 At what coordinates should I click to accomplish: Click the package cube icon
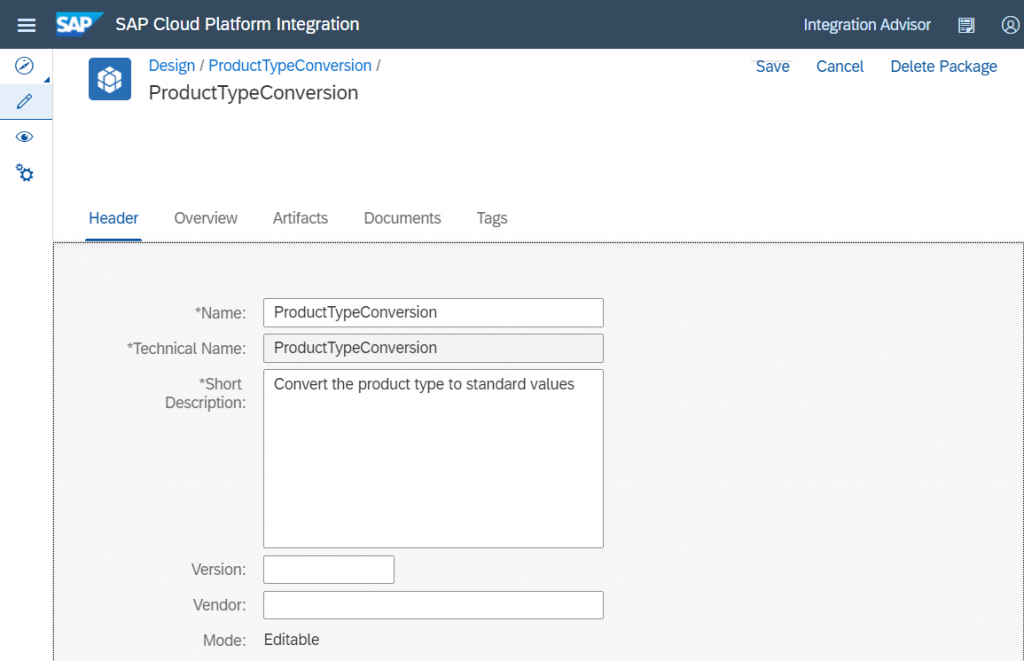(x=110, y=79)
